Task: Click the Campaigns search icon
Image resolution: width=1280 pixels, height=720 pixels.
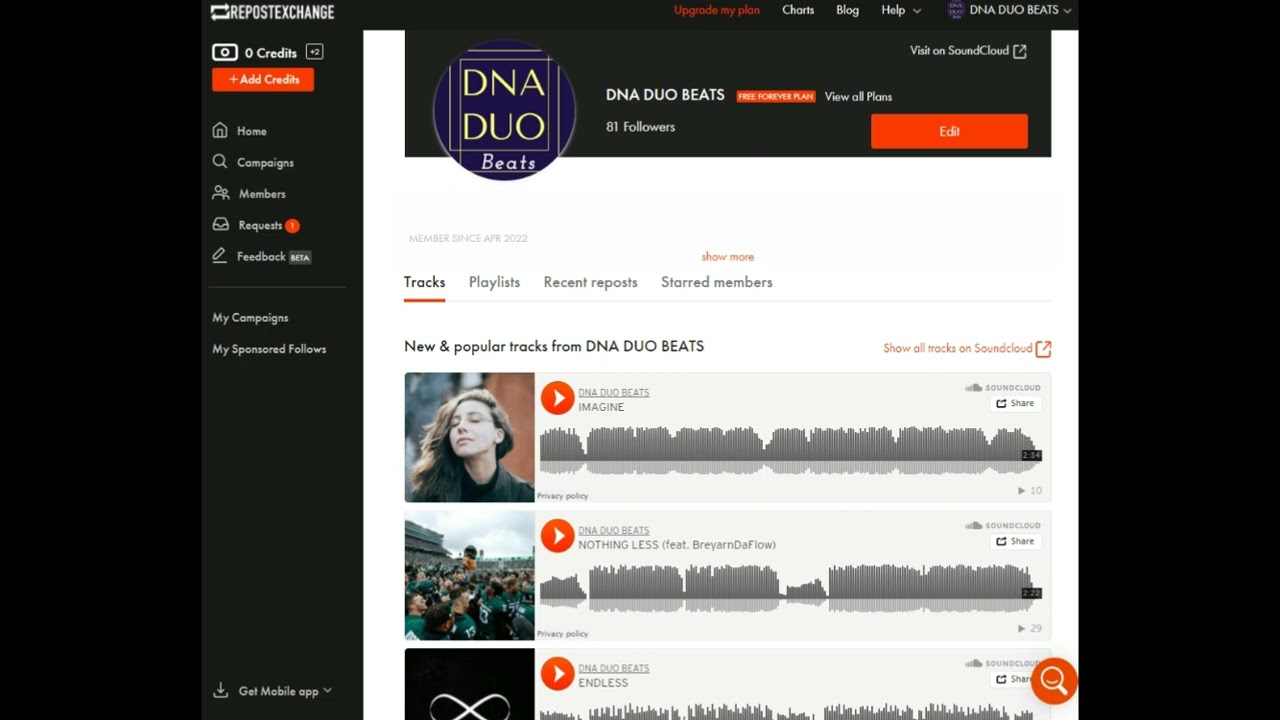Action: coord(220,161)
